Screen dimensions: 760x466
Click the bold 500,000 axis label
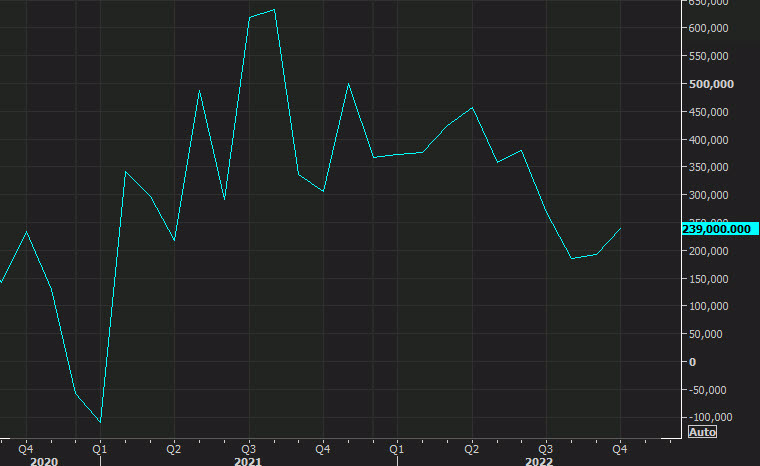[711, 84]
